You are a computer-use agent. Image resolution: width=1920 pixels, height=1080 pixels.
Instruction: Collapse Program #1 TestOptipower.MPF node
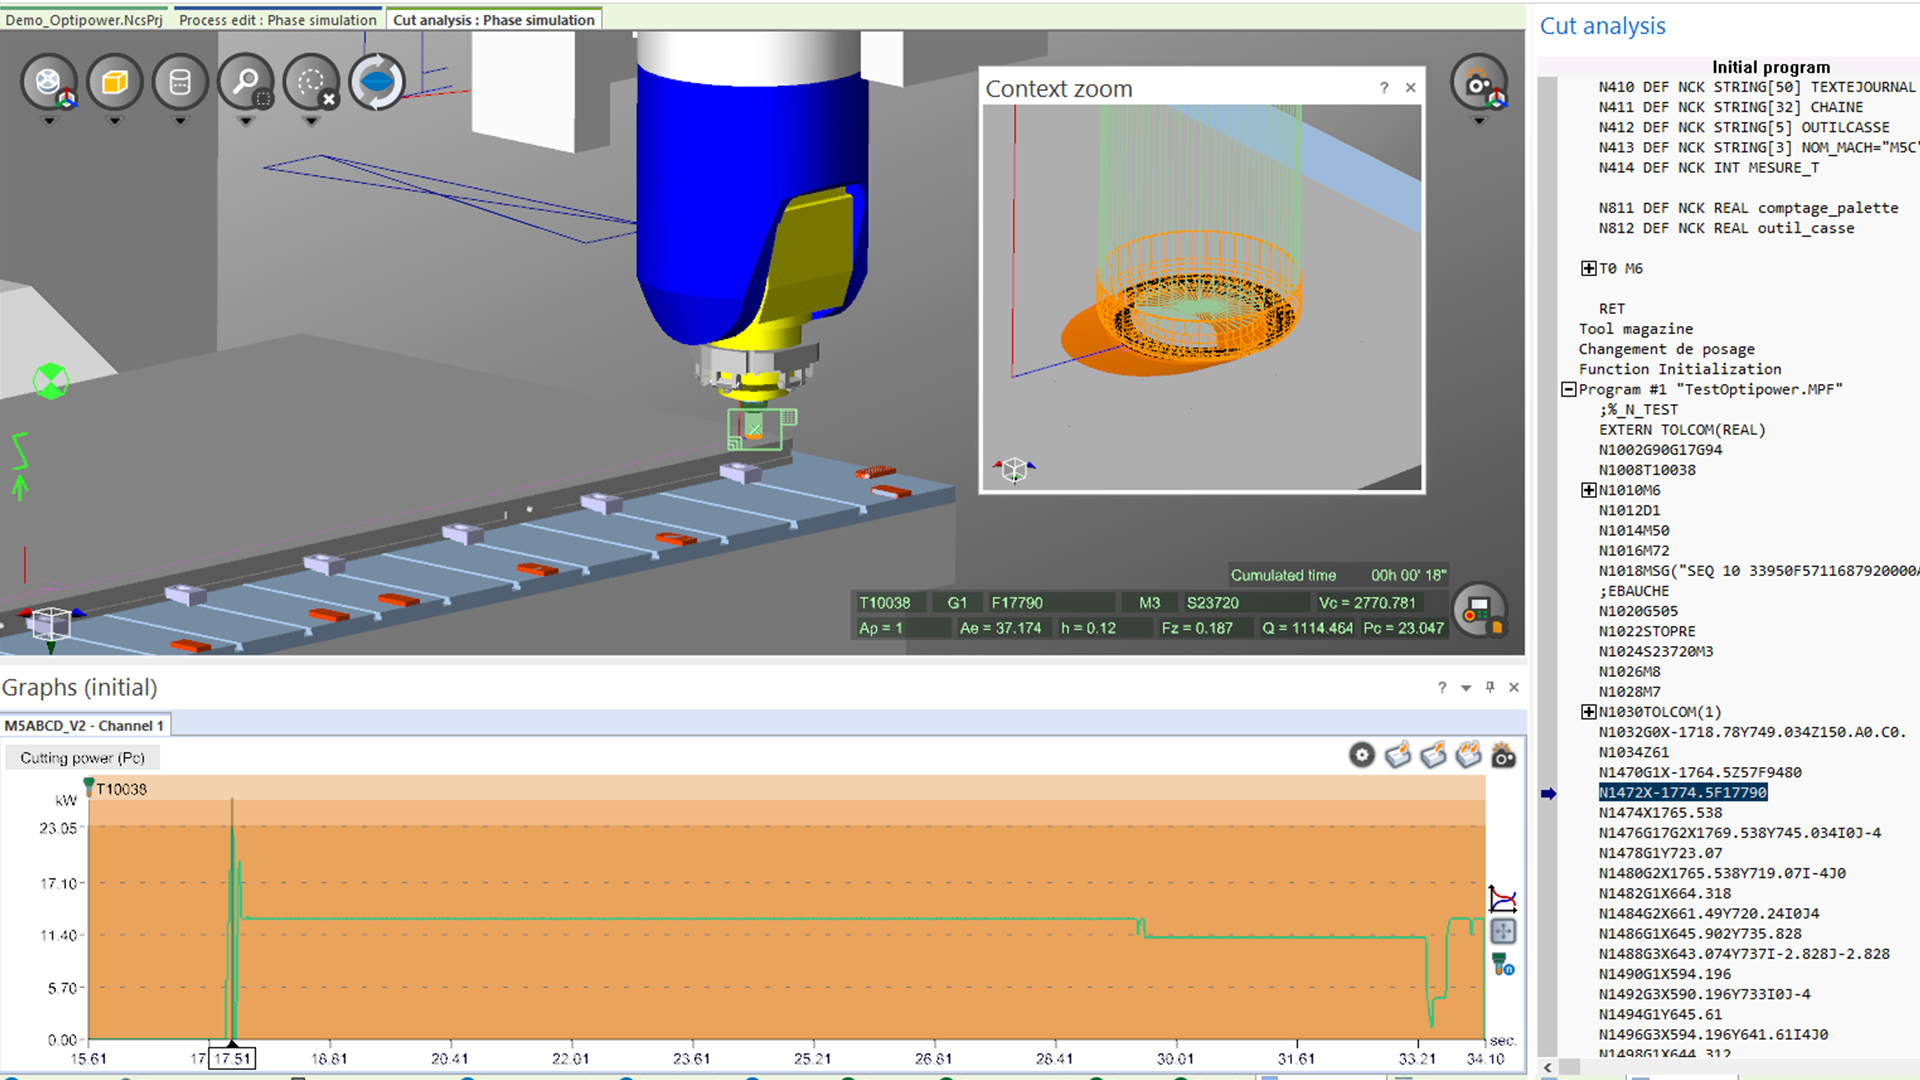click(1568, 389)
